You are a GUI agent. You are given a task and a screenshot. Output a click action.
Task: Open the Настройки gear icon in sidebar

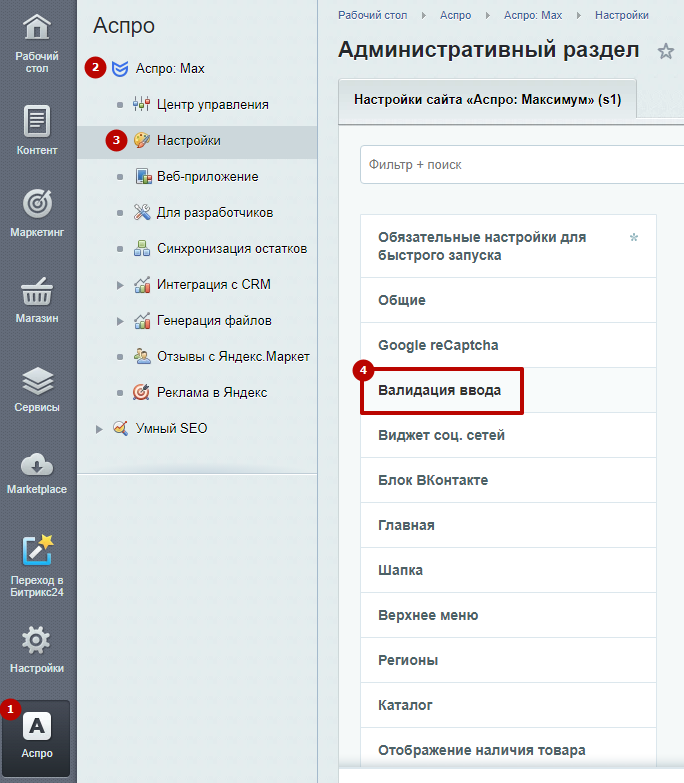point(37,640)
